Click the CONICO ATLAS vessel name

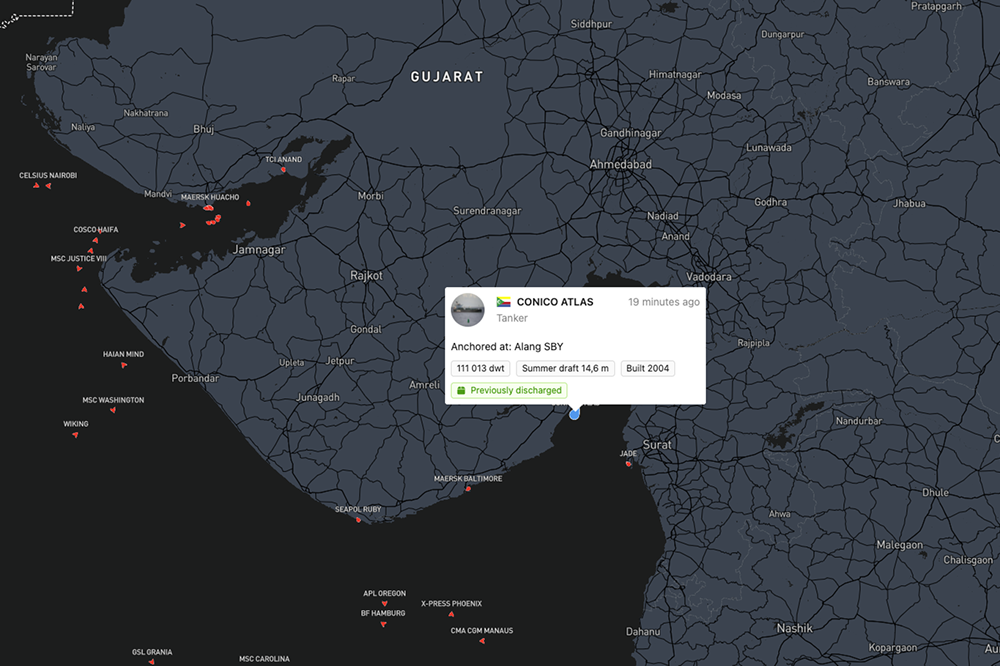pos(554,302)
